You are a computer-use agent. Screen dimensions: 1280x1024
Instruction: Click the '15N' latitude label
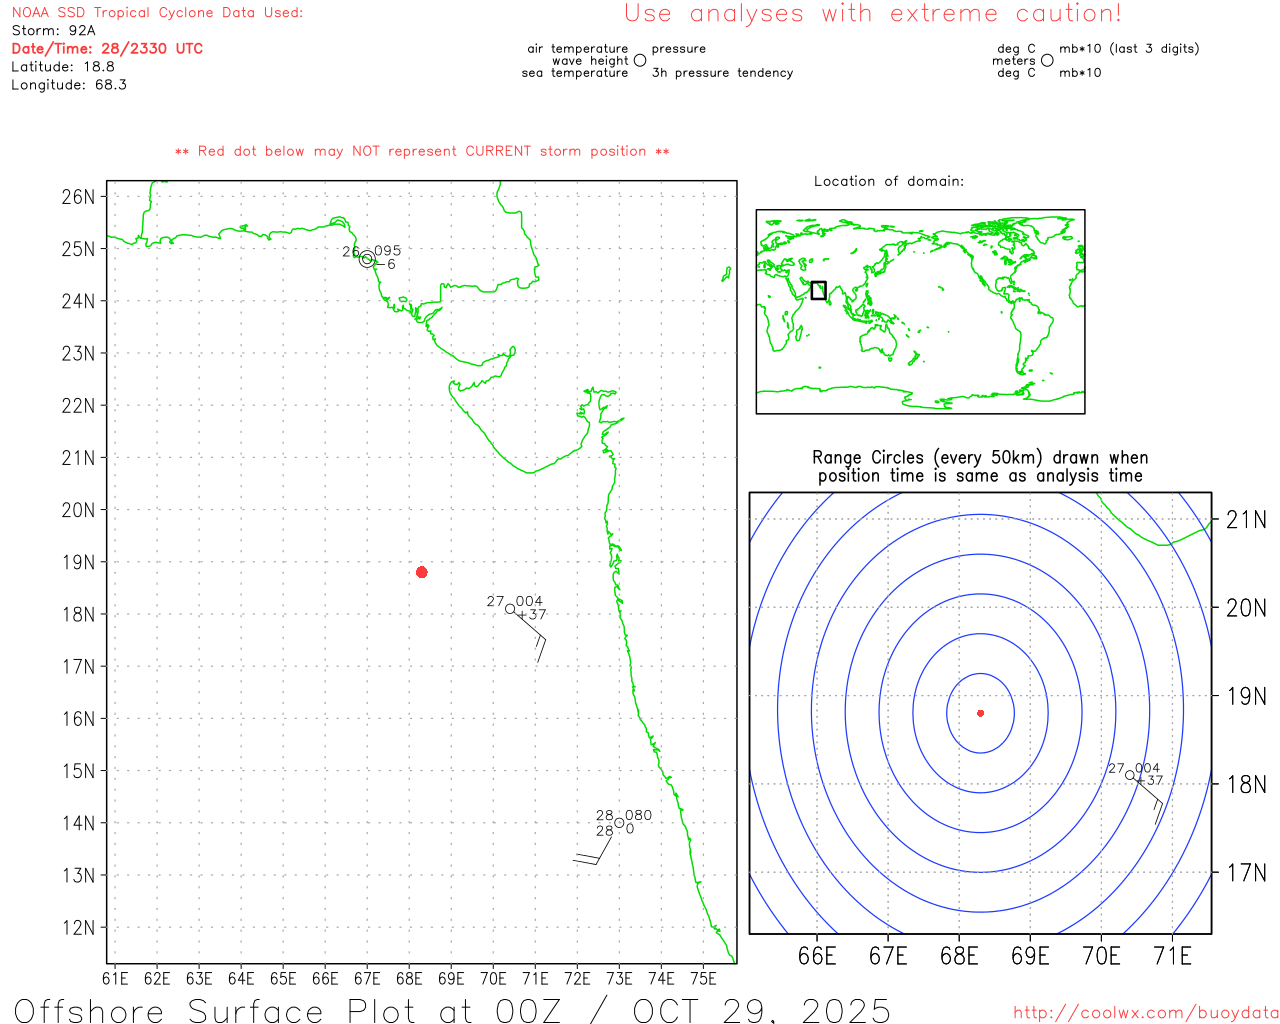tap(78, 771)
